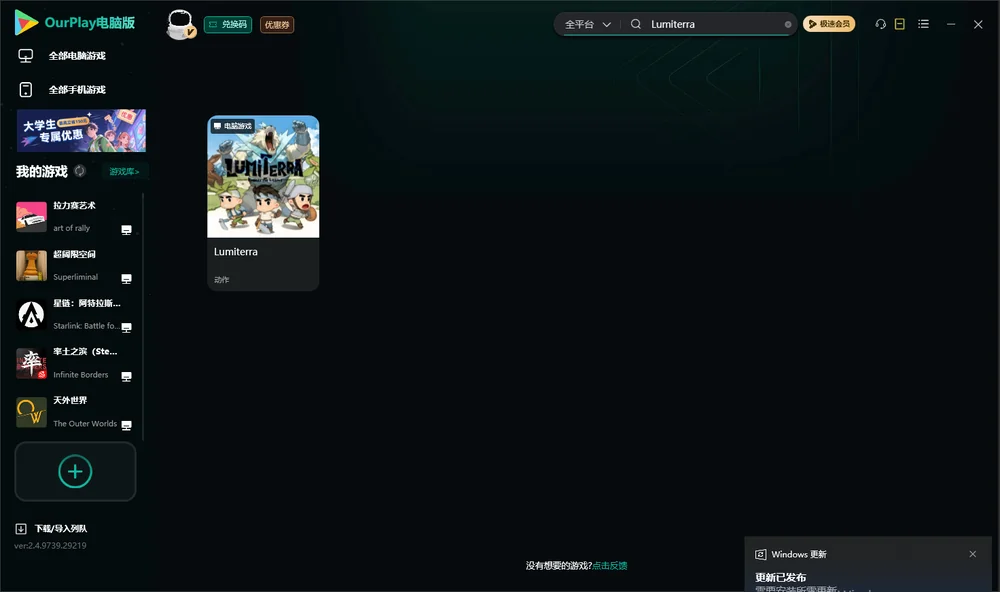1000x592 pixels.
Task: Click the 动作 genre tag on Lumiterra card
Action: (x=221, y=279)
